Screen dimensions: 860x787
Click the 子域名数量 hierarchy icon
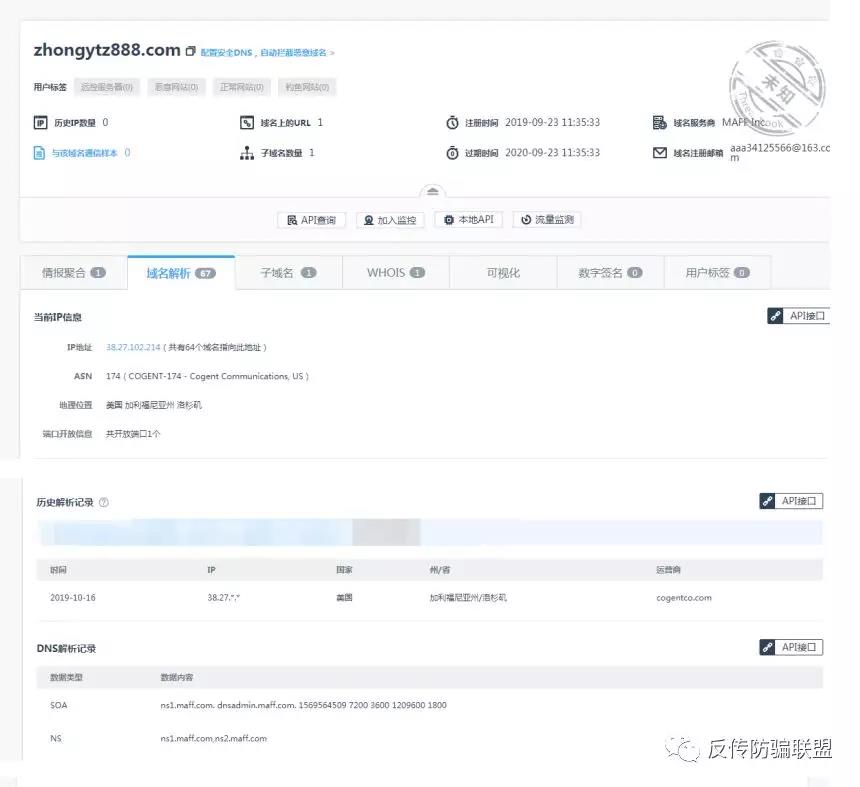click(246, 153)
